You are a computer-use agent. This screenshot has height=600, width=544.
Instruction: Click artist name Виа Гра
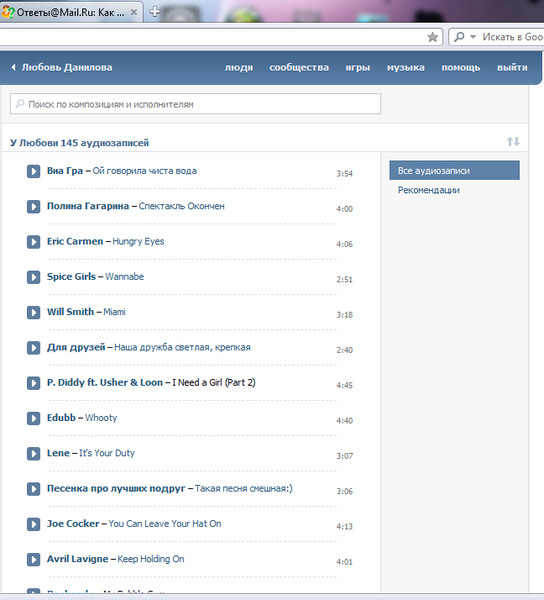[65, 171]
